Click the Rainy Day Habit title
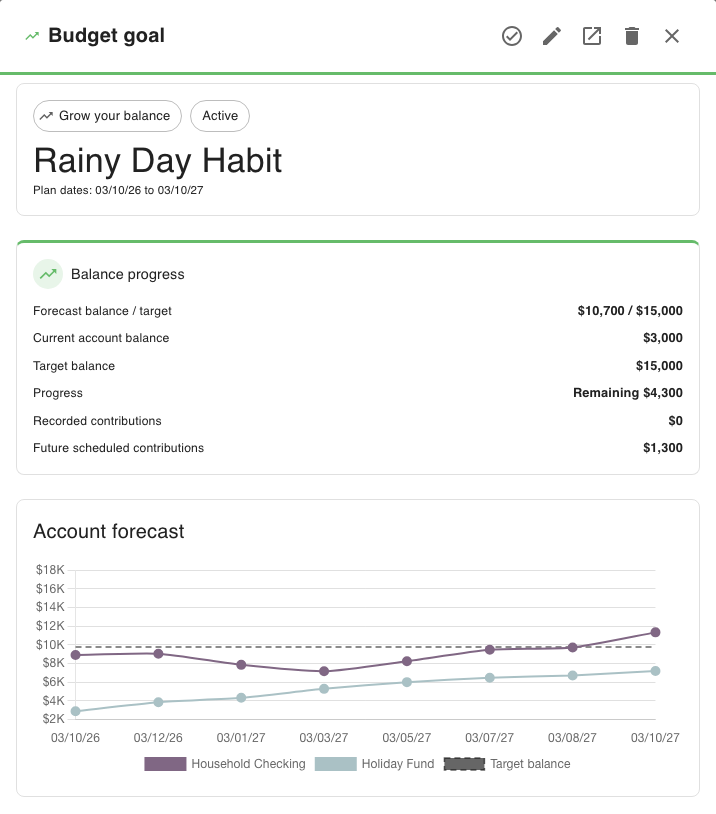Viewport: 716px width, 814px height. (157, 160)
